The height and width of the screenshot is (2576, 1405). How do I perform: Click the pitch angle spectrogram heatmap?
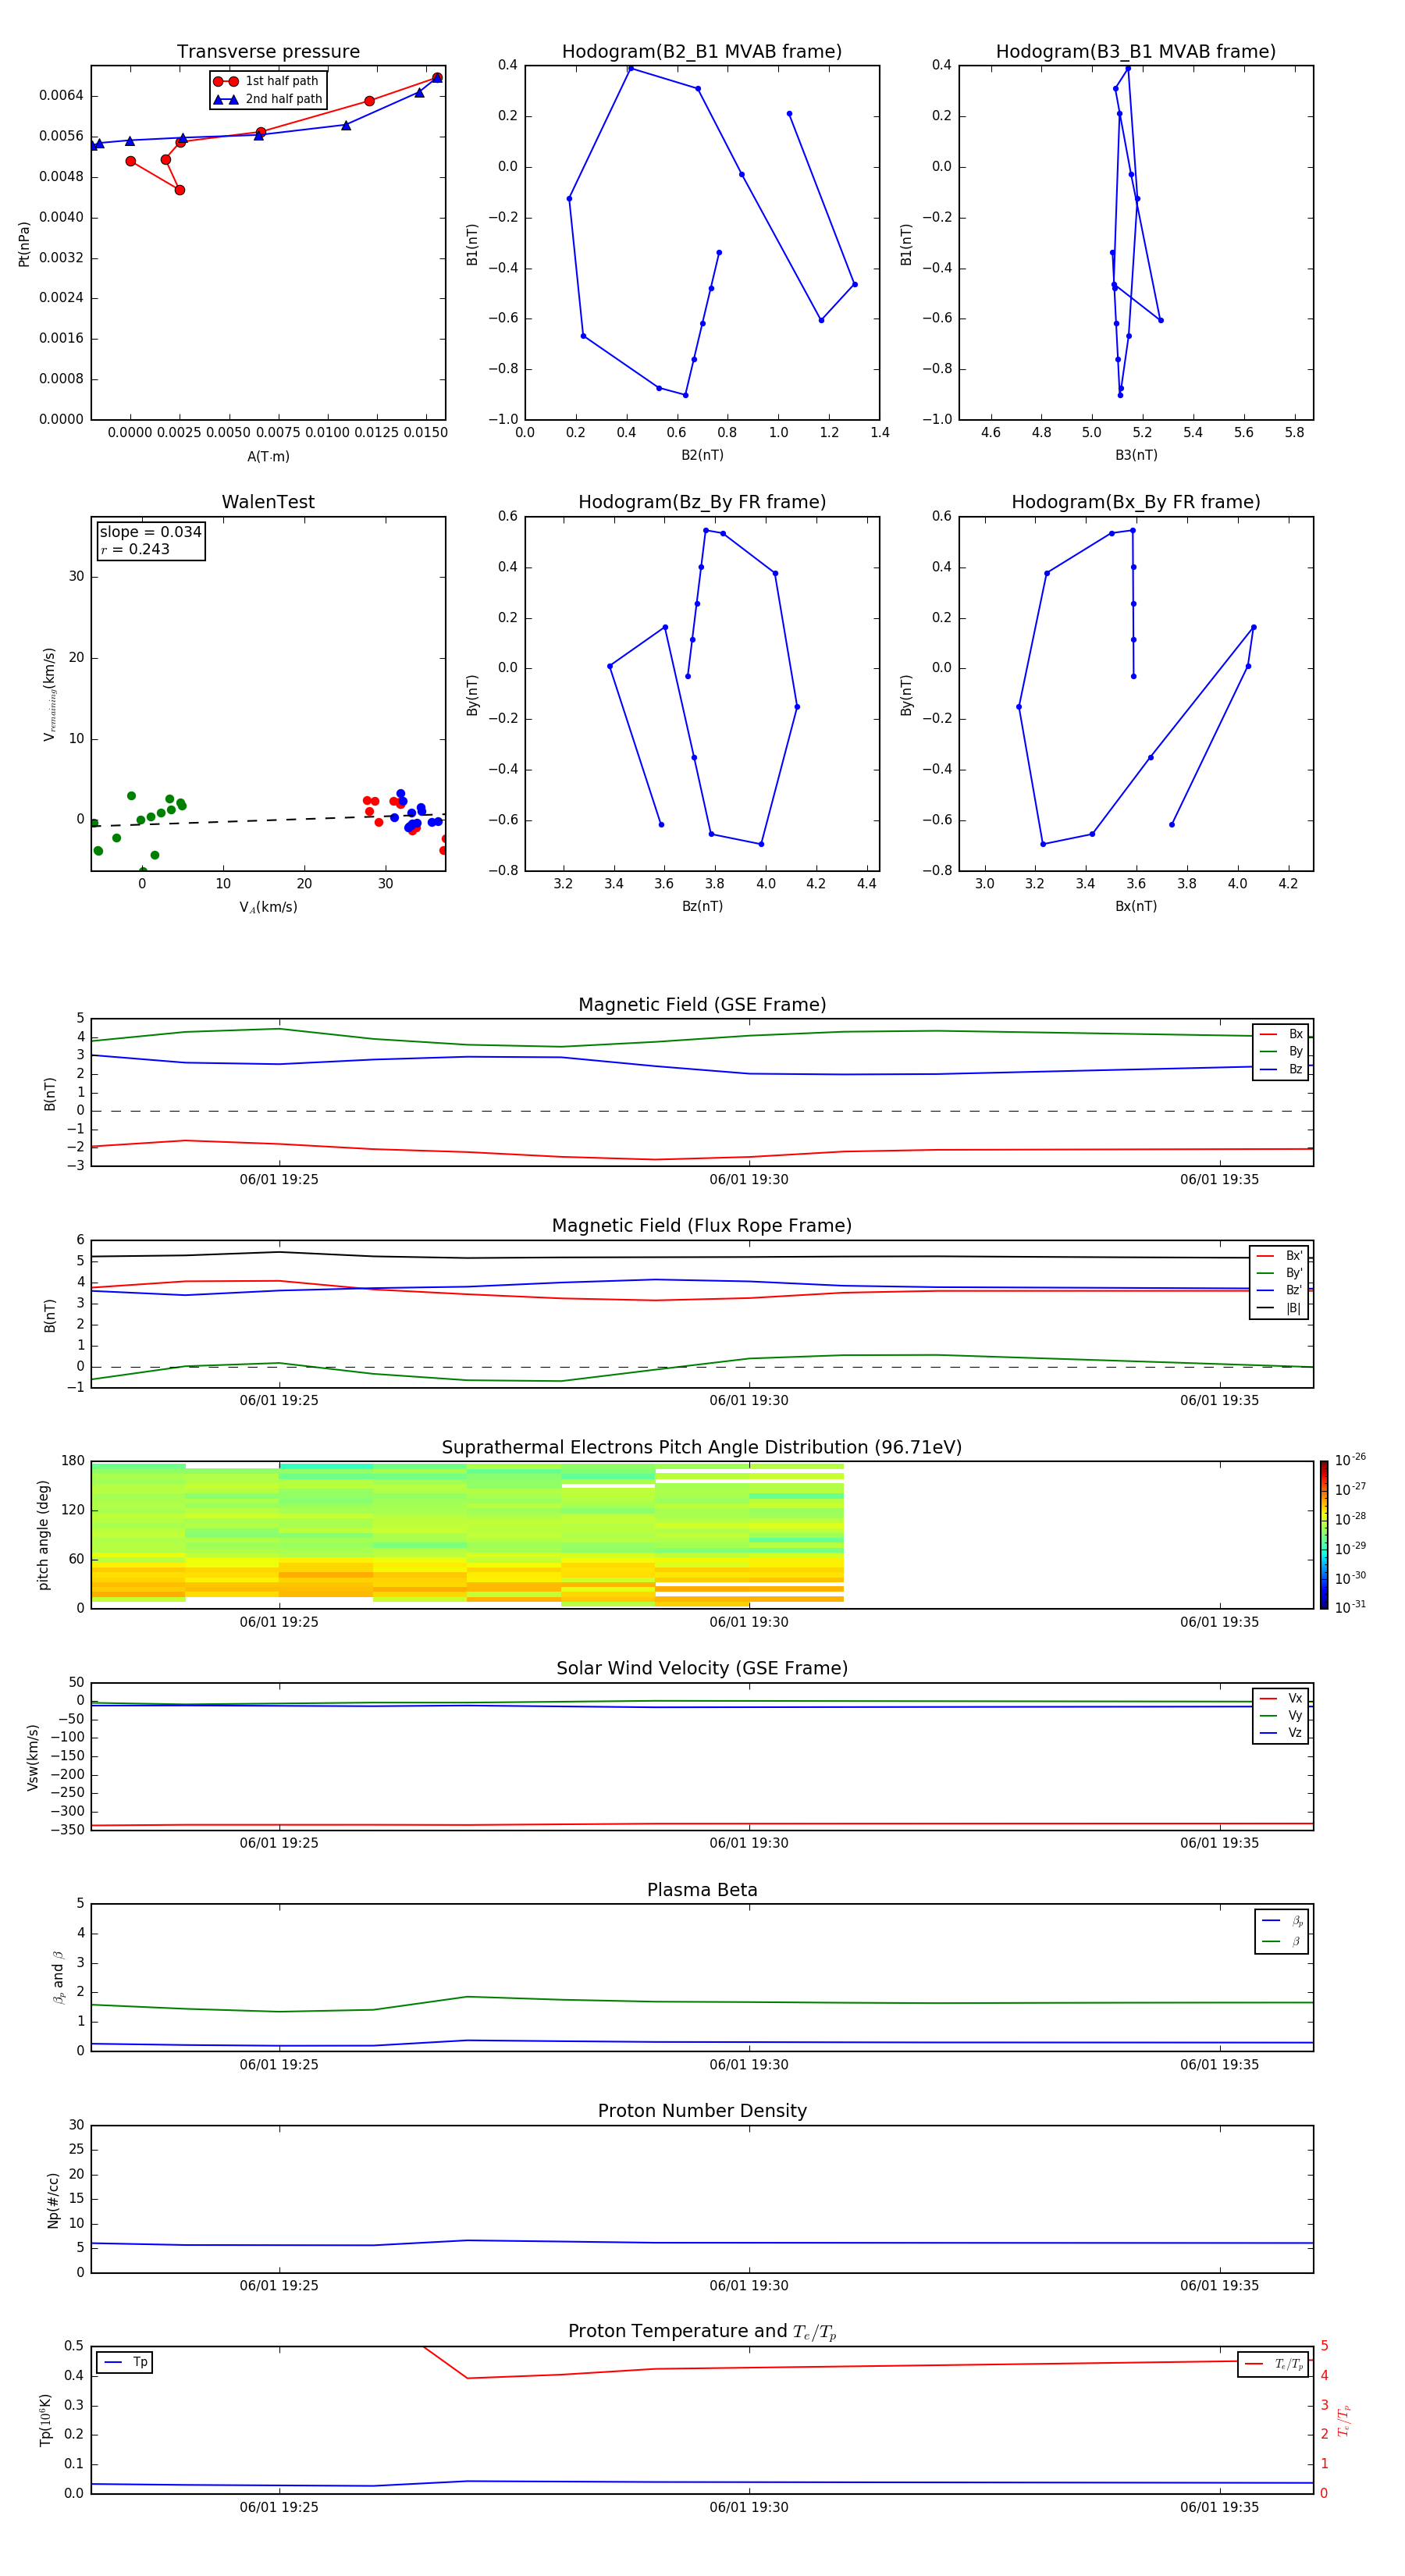[x=467, y=1535]
